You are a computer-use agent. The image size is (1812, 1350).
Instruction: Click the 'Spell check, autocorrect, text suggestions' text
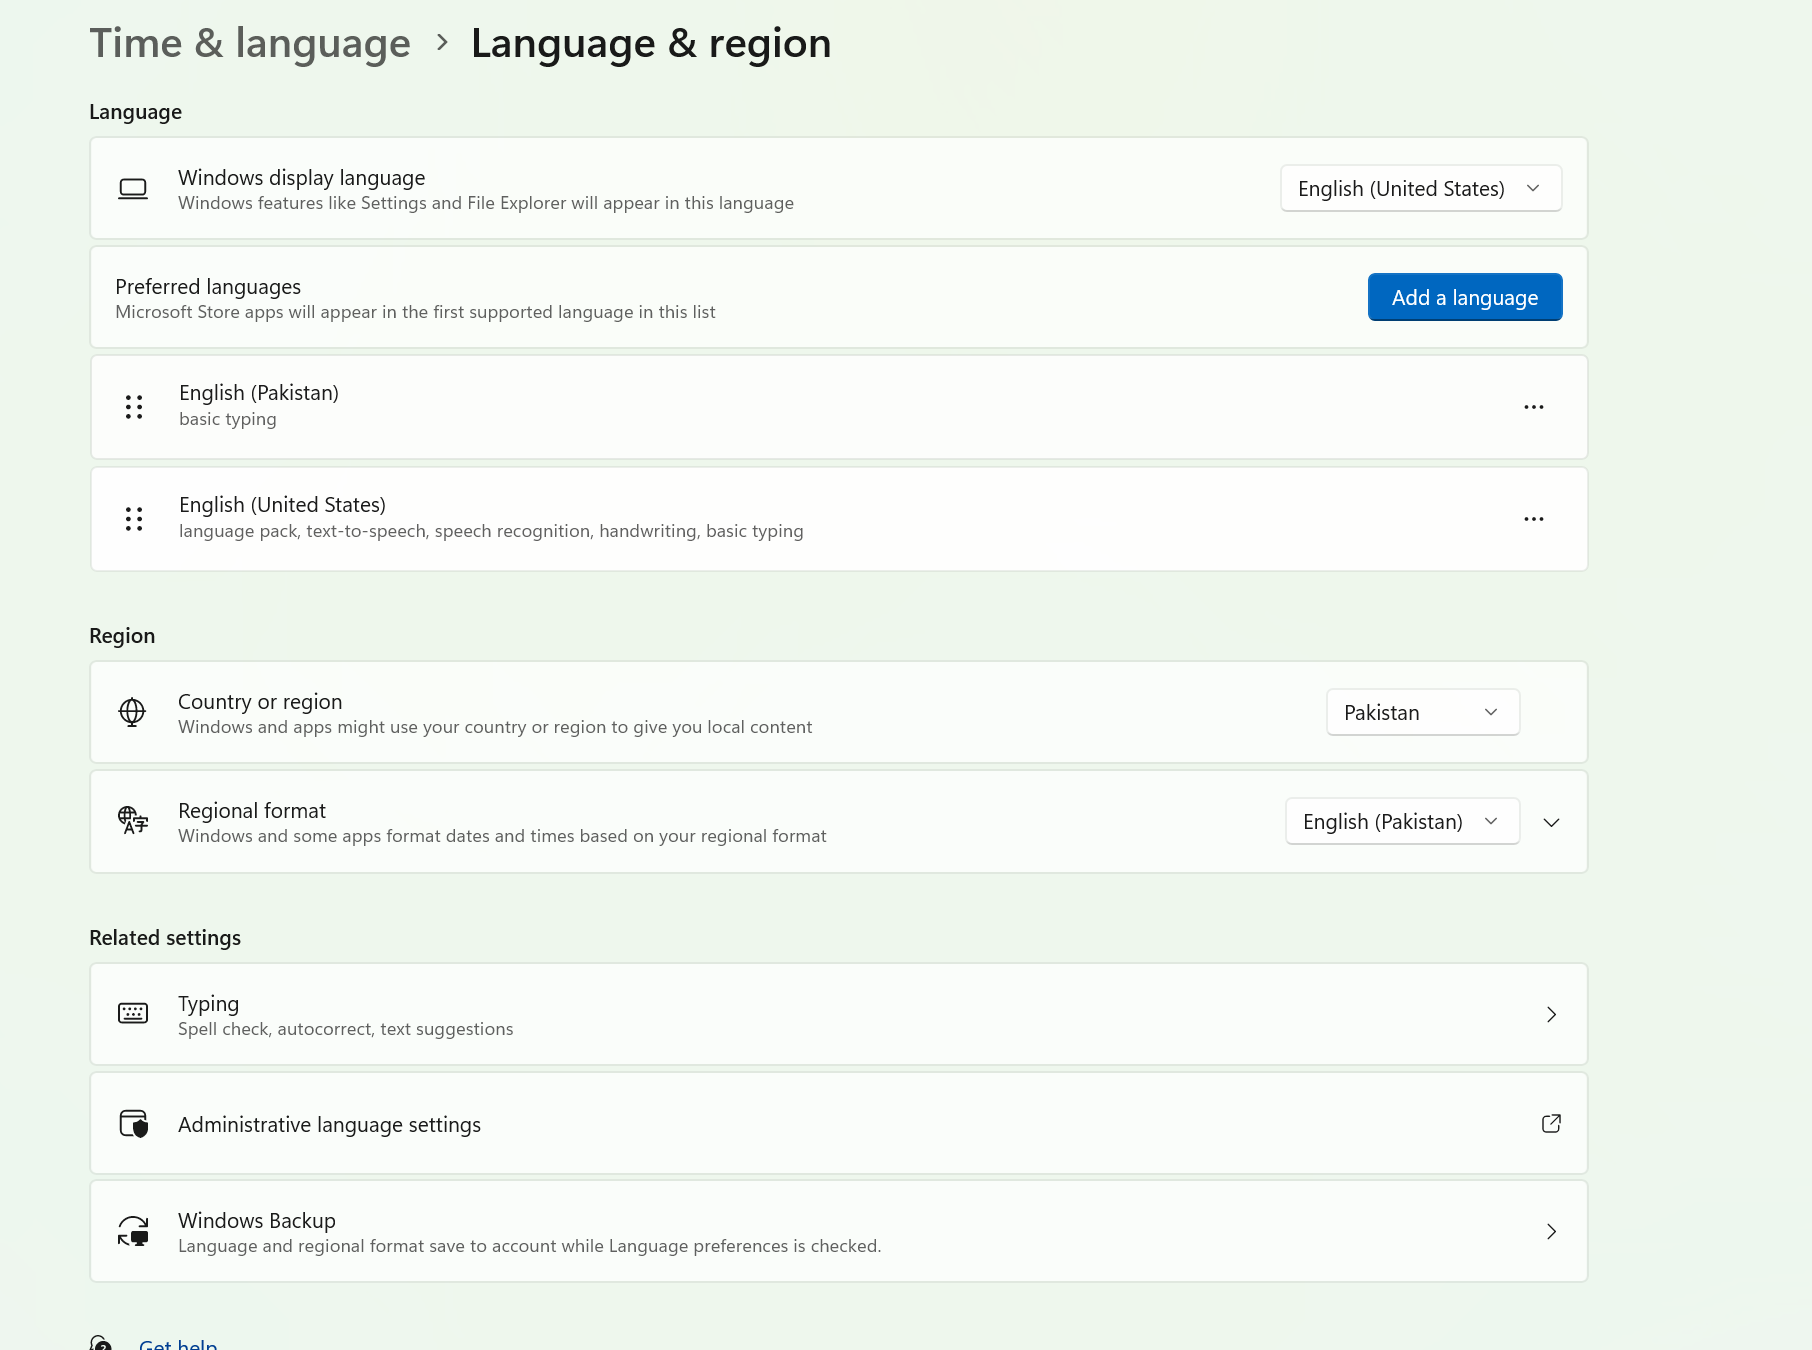pyautogui.click(x=346, y=1029)
